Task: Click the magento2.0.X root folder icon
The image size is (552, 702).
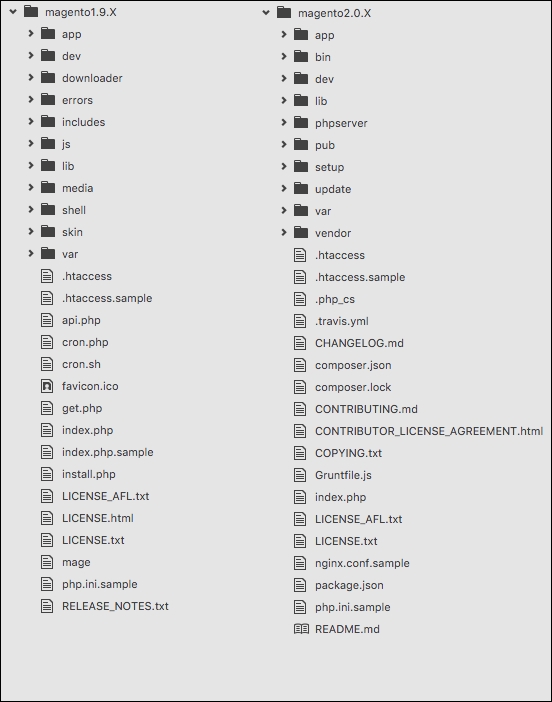Action: 284,12
